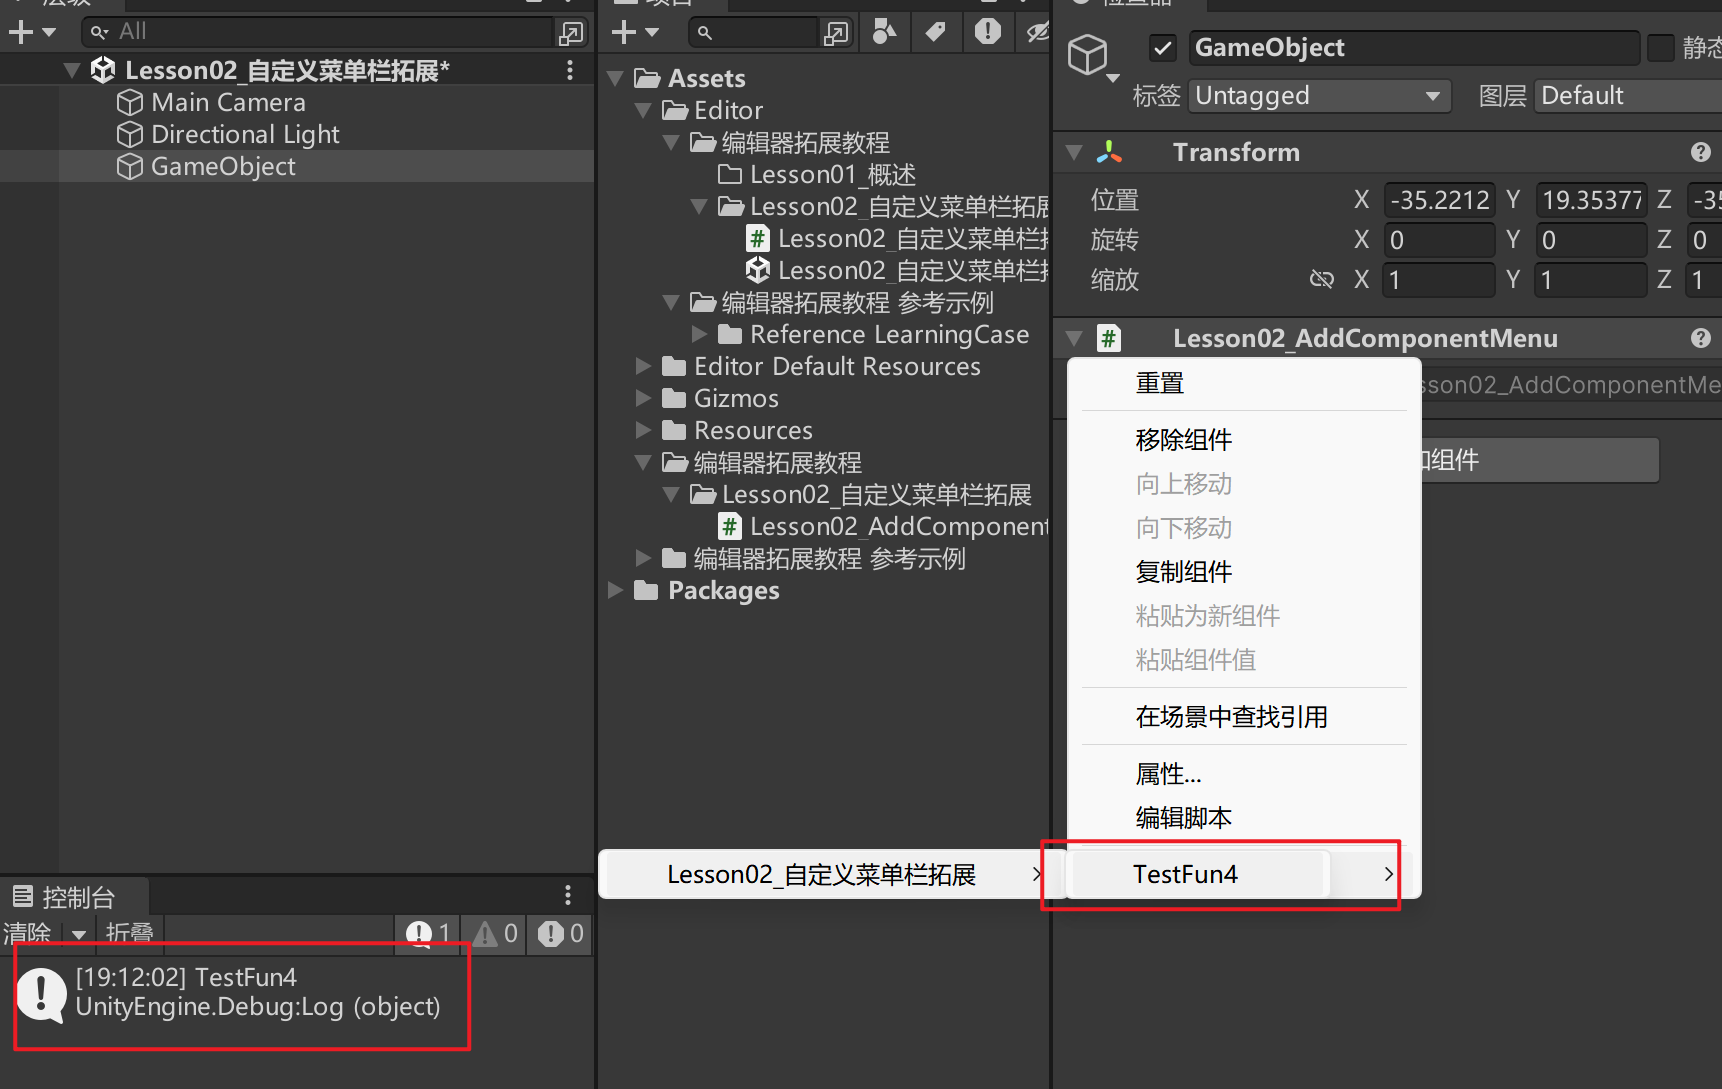This screenshot has height=1089, width=1722.
Task: Toggle the GameObject active checkbox
Action: [1162, 47]
